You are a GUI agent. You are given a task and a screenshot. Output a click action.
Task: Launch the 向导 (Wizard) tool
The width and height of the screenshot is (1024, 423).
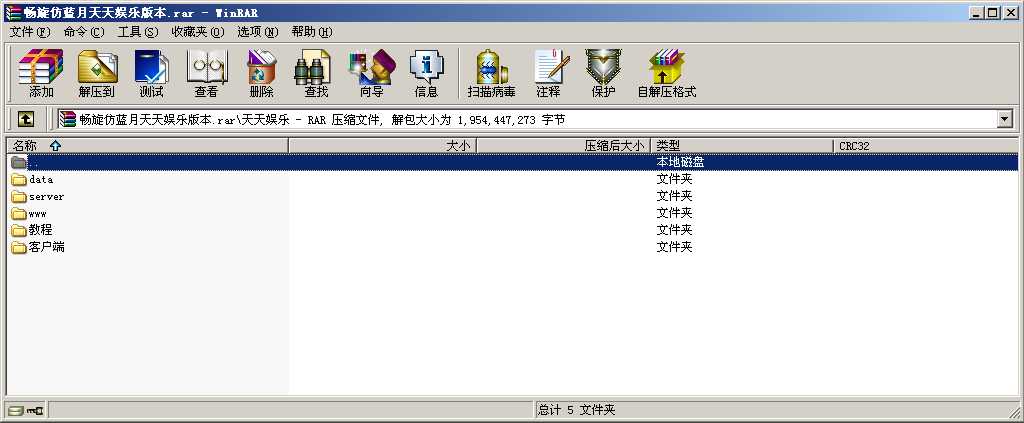(x=372, y=73)
